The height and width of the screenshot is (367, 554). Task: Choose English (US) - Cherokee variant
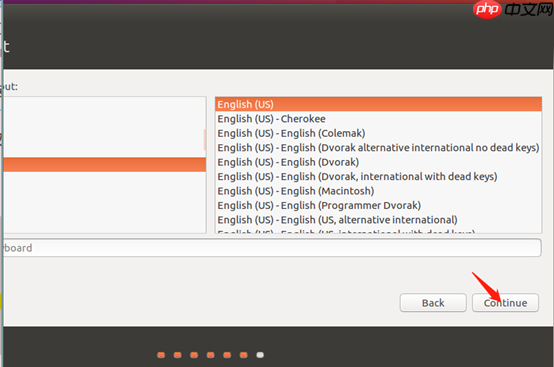(378, 119)
